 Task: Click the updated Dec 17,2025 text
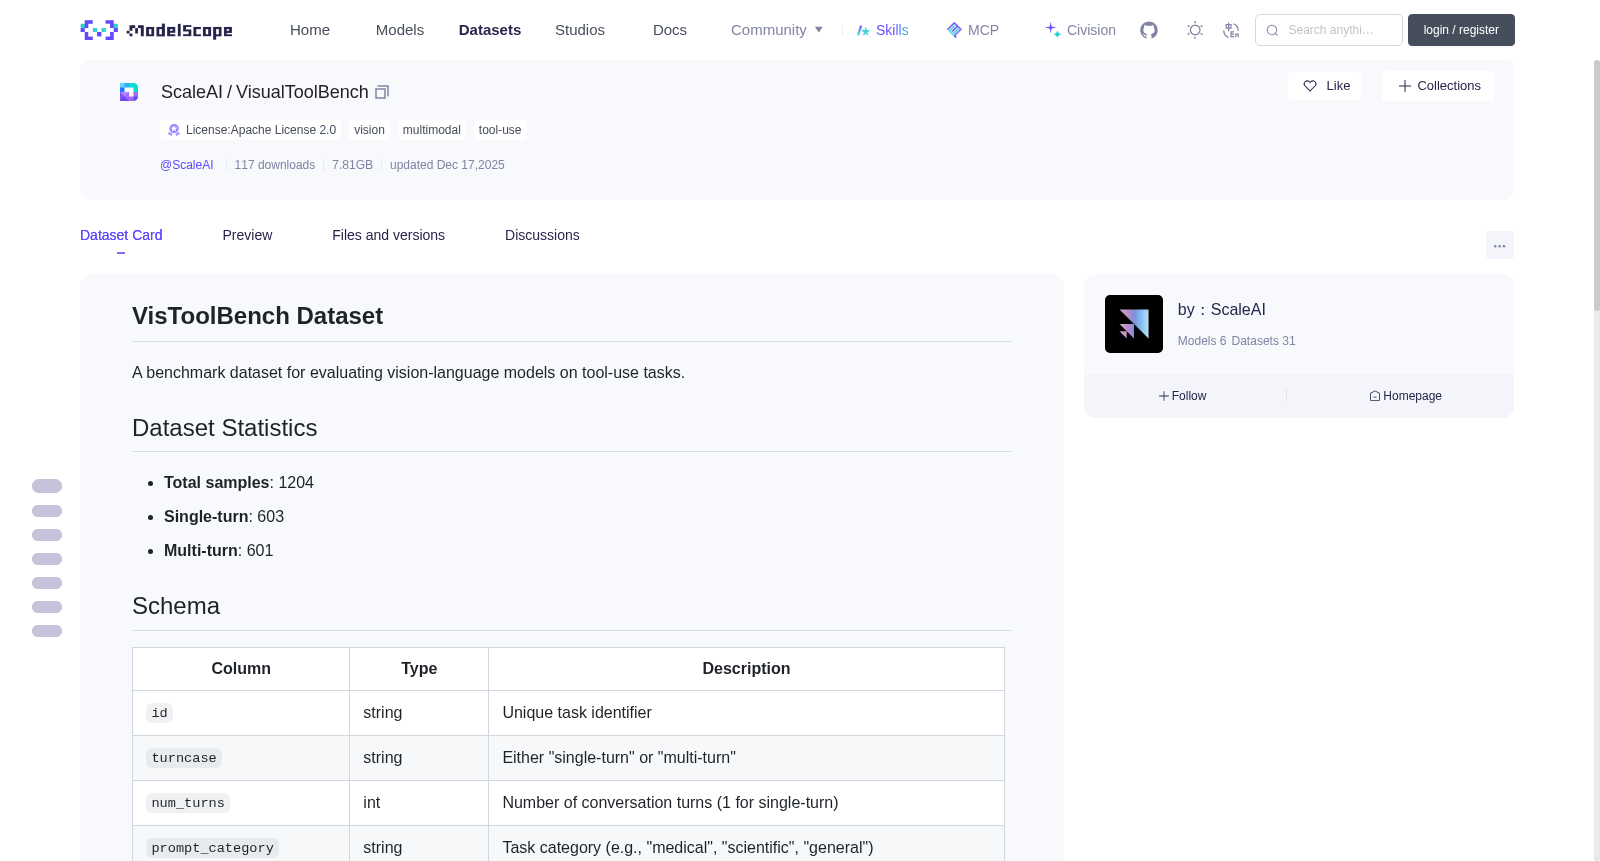[447, 165]
